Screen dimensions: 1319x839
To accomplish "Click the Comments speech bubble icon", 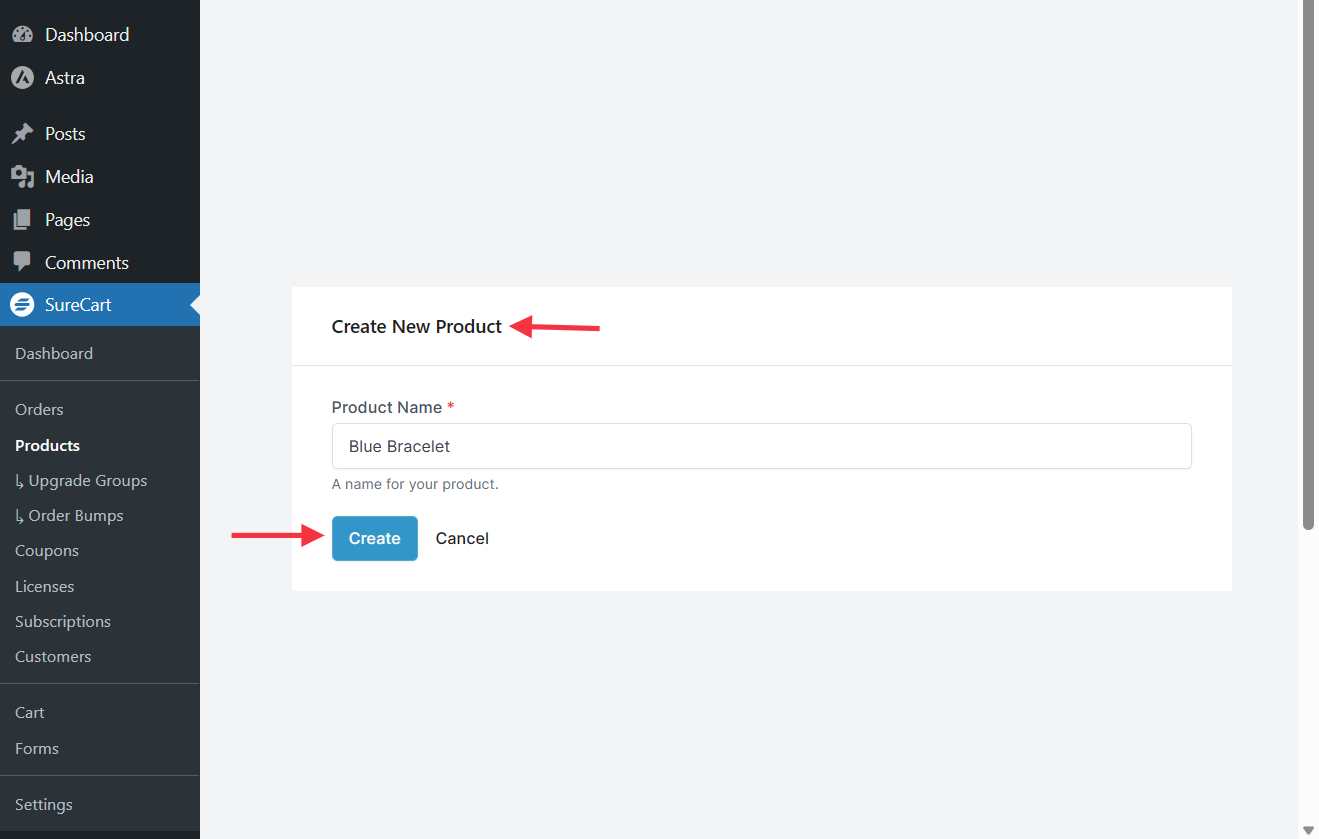I will click(x=22, y=262).
